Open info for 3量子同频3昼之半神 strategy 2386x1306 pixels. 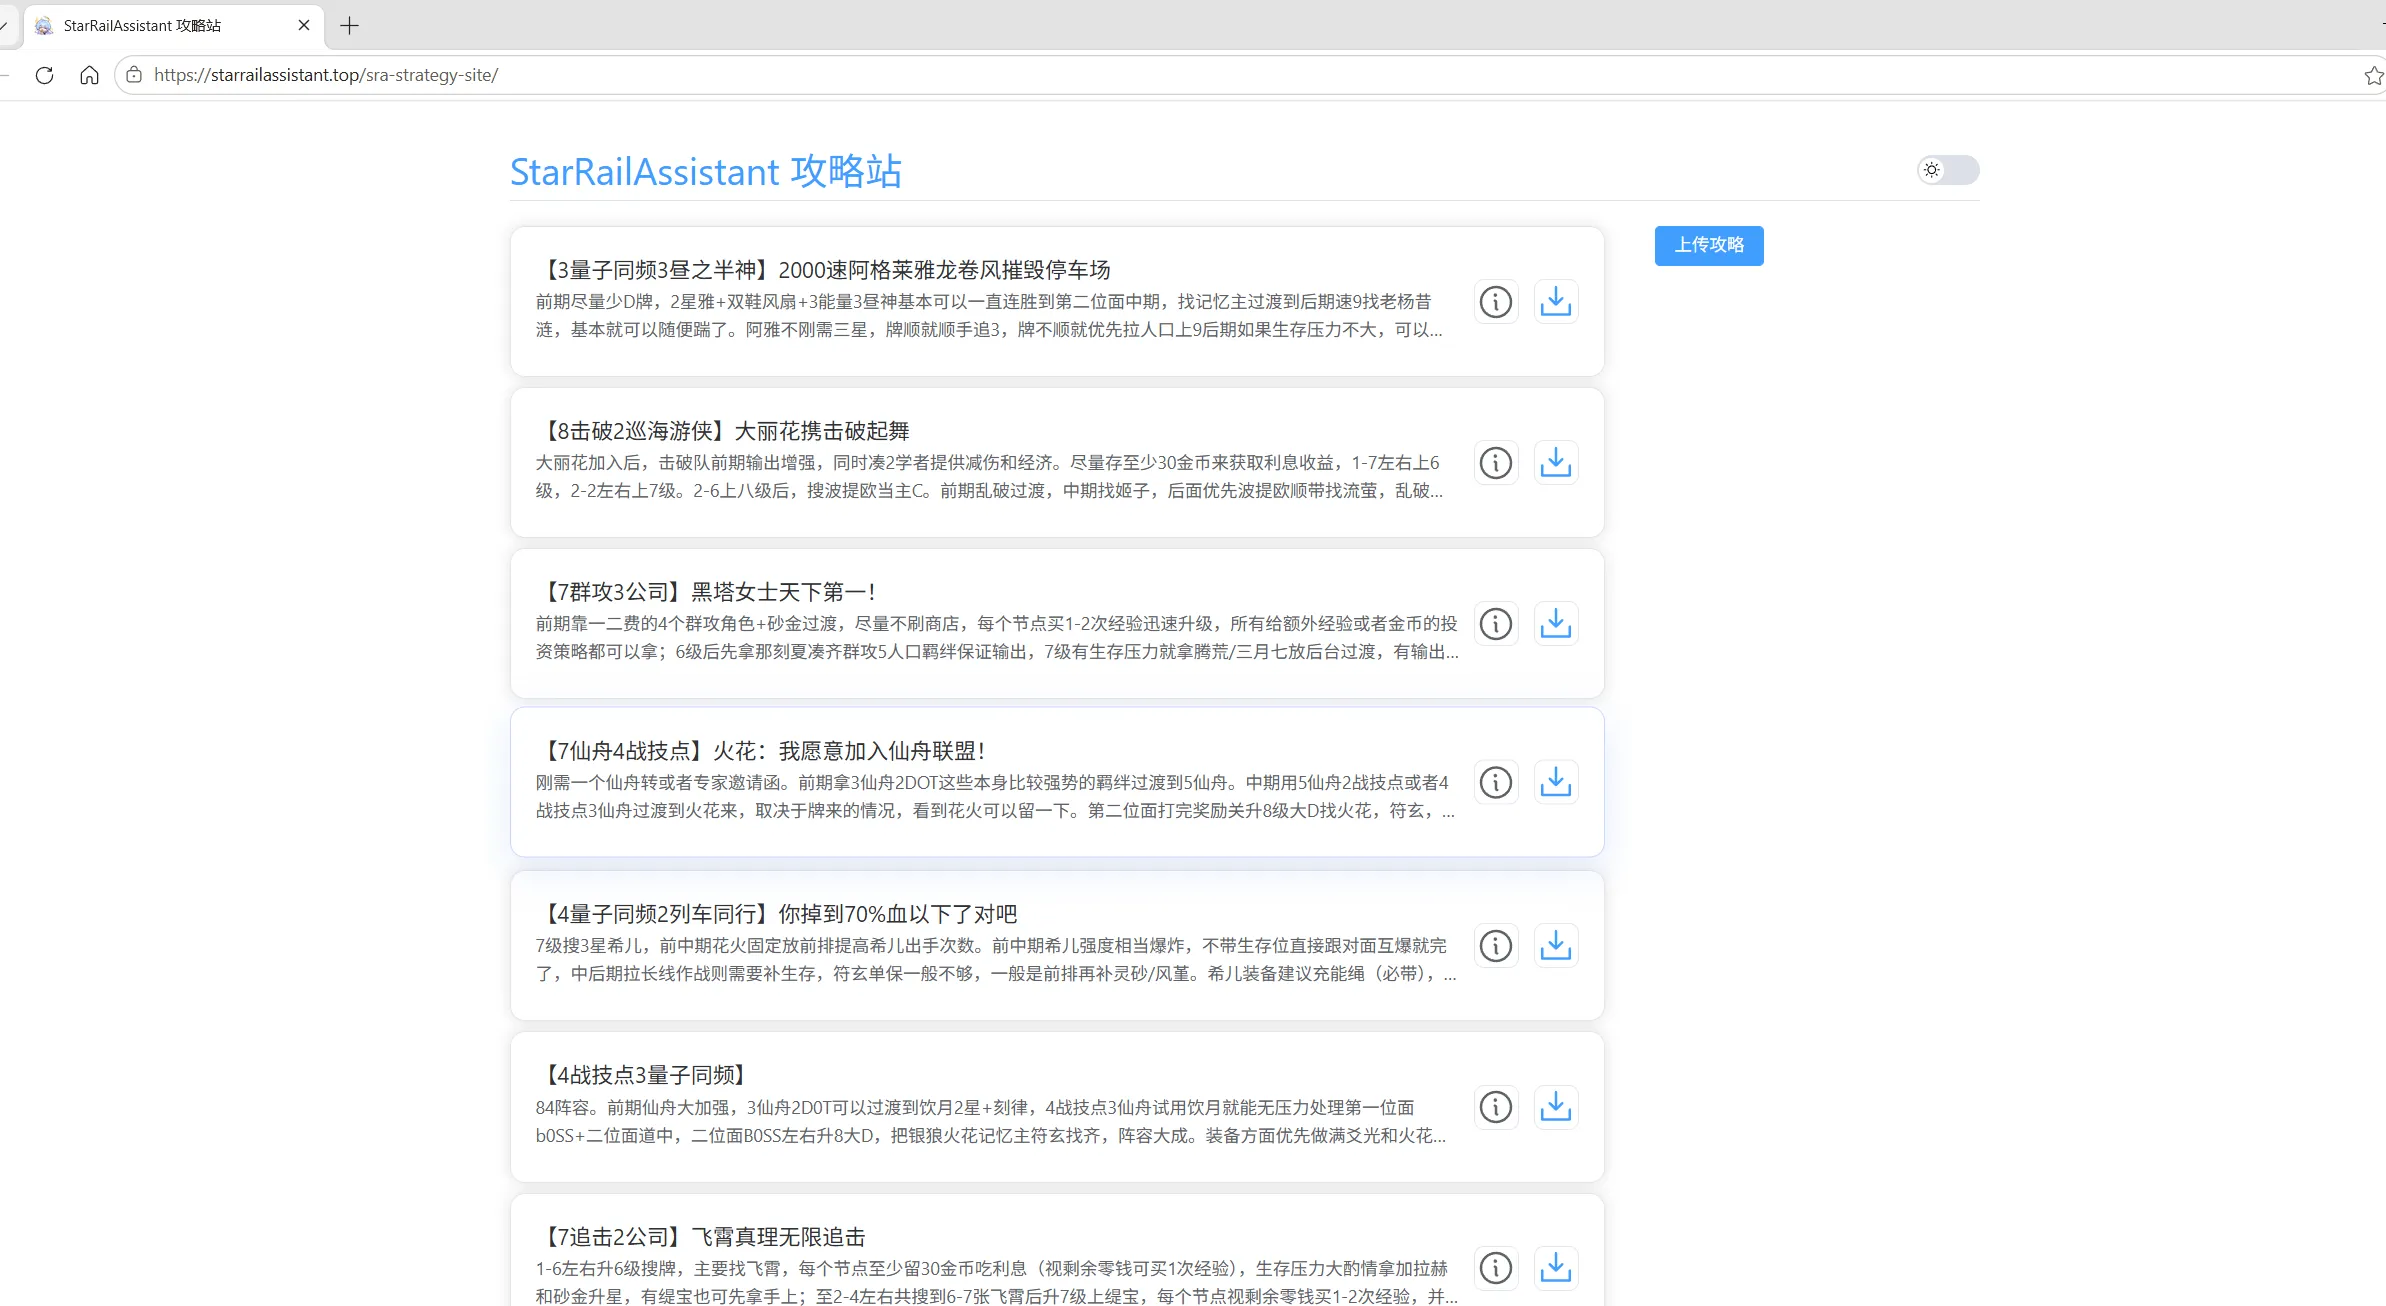pyautogui.click(x=1496, y=302)
